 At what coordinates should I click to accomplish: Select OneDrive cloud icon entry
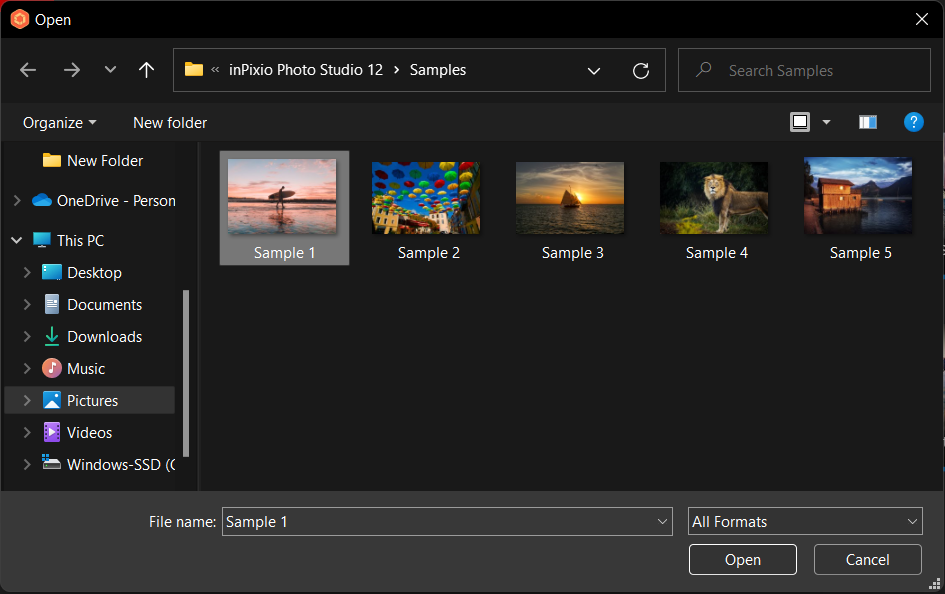pos(42,201)
